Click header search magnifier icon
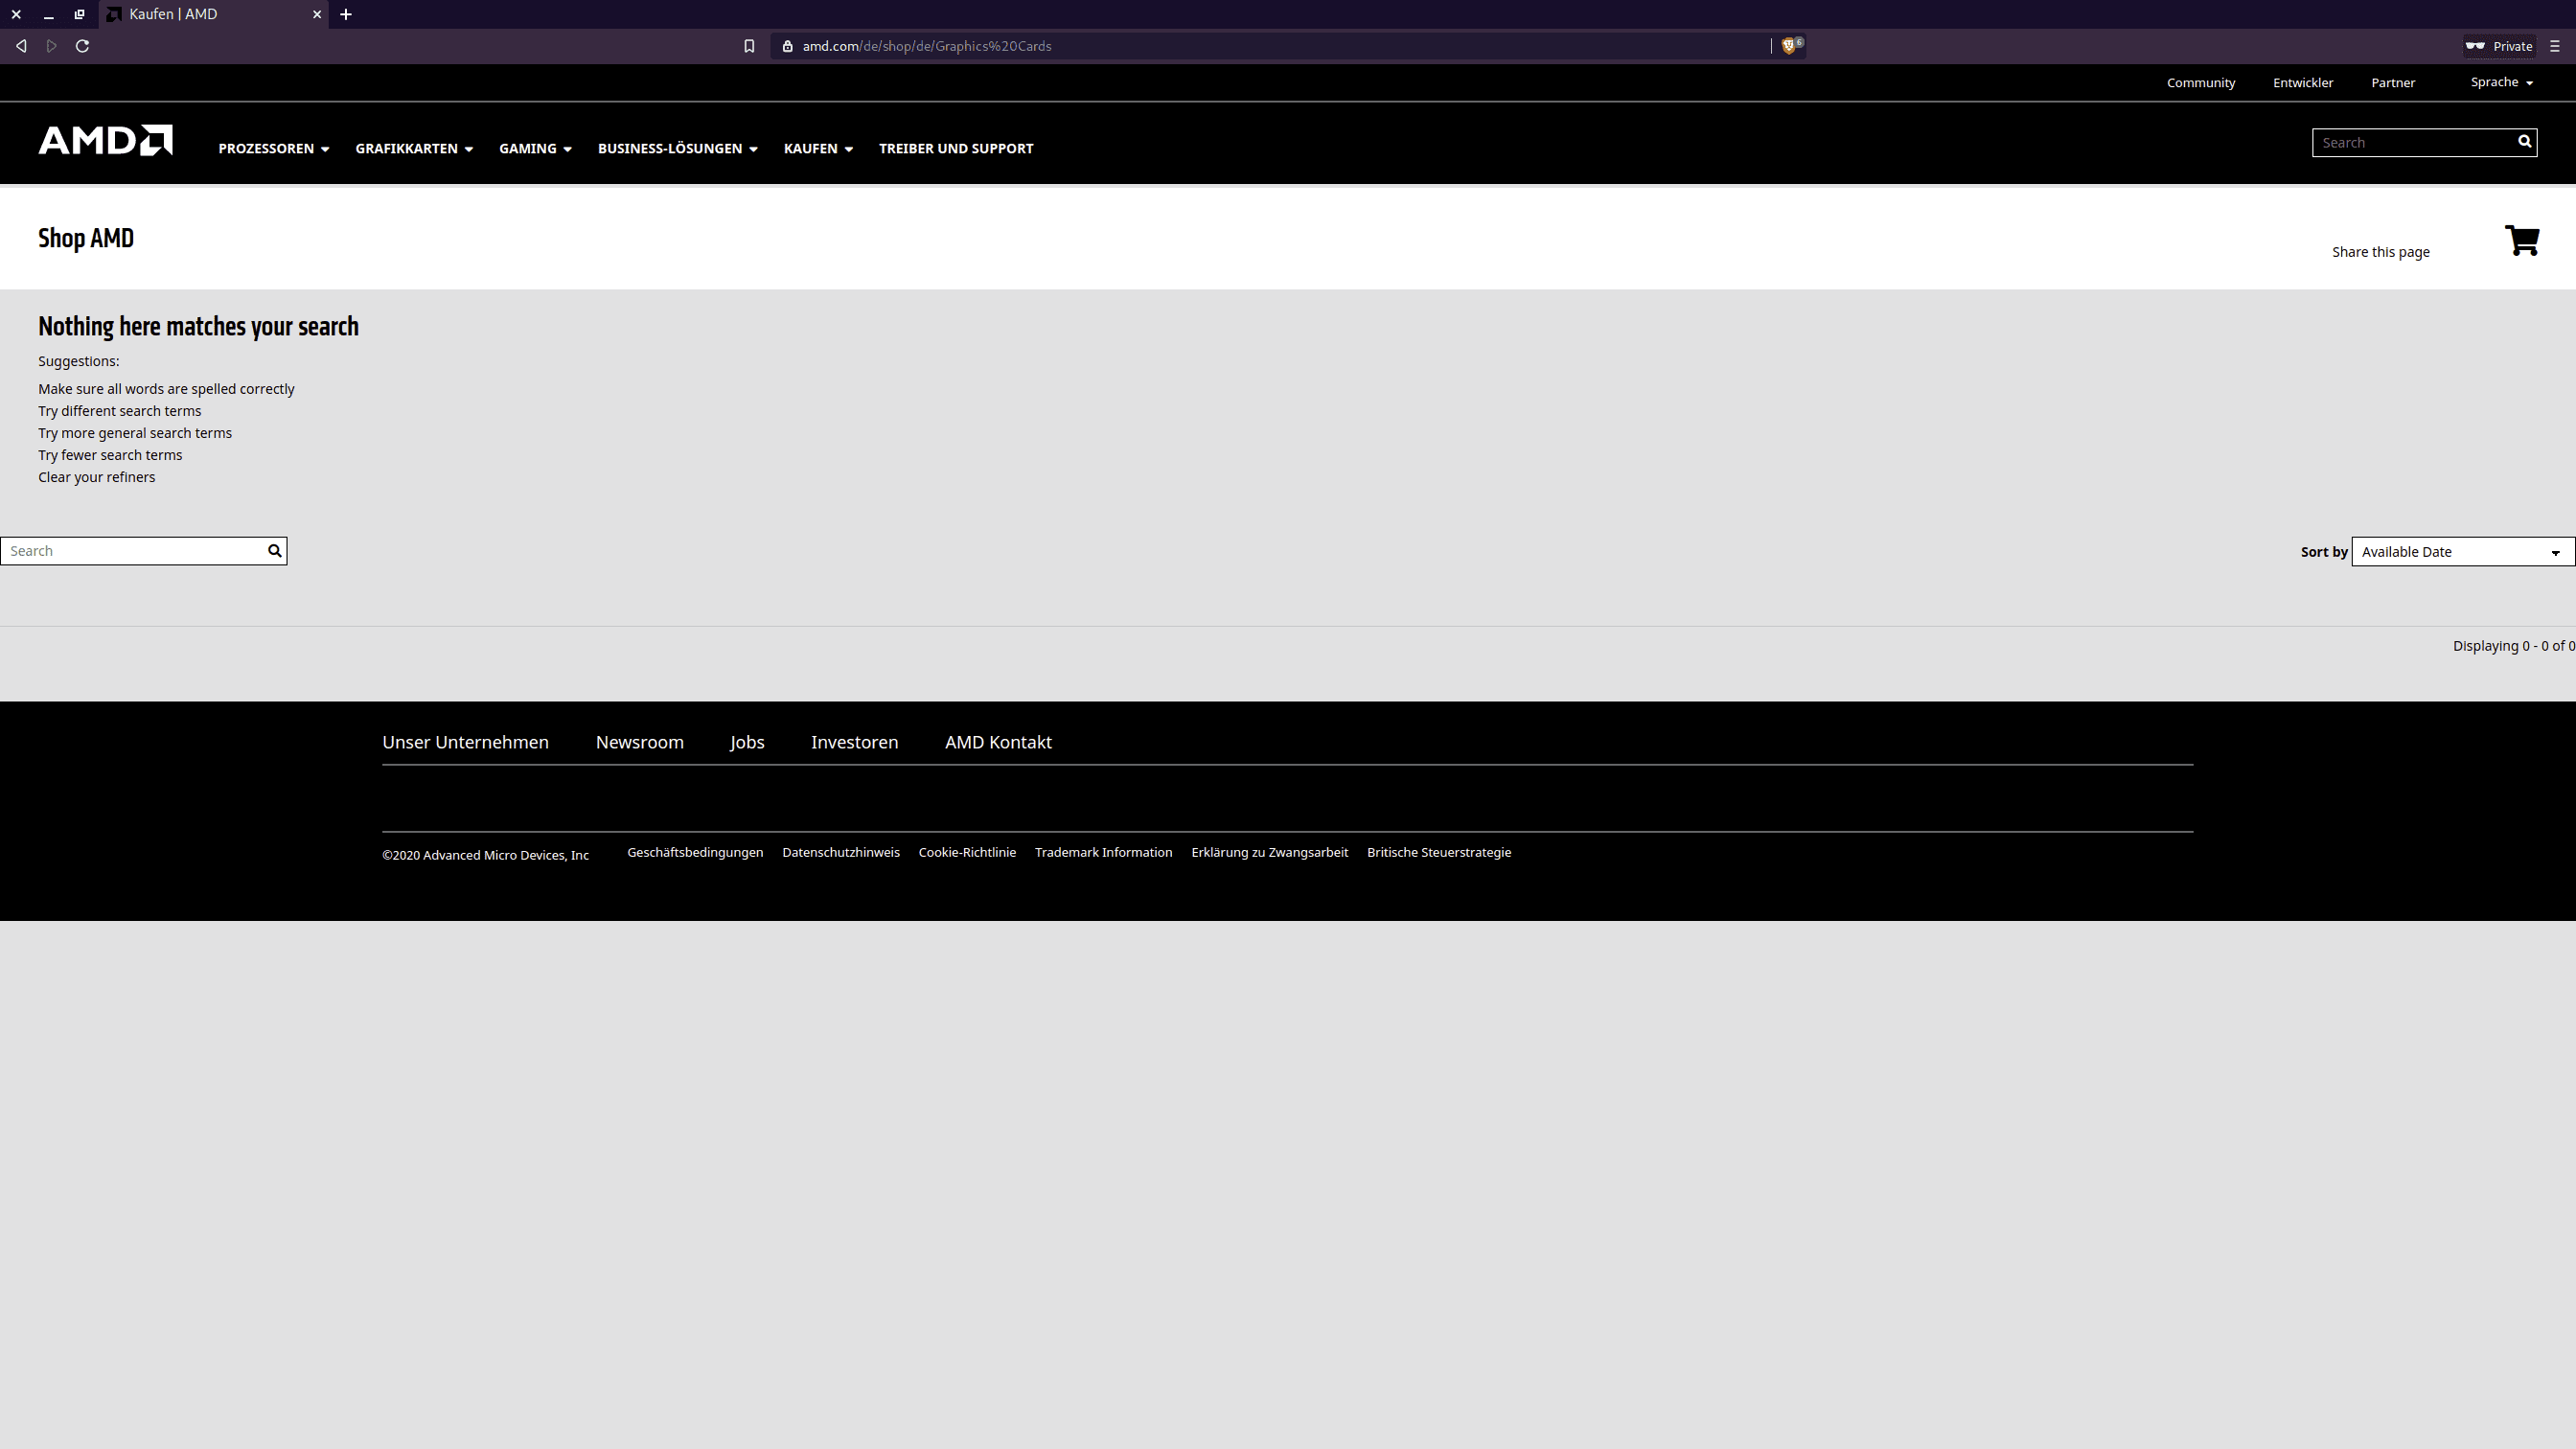The image size is (2576, 1449). pos(2524,142)
